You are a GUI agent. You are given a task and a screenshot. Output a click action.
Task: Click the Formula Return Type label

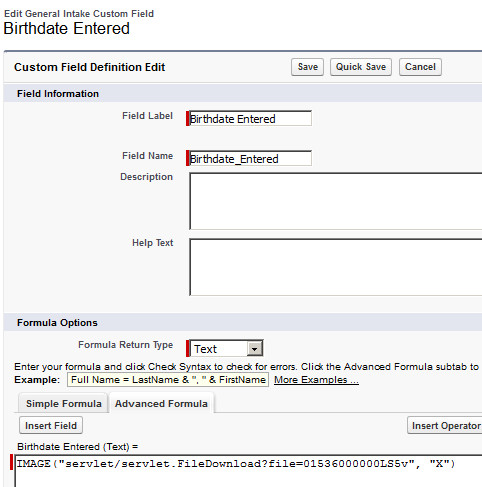point(125,345)
